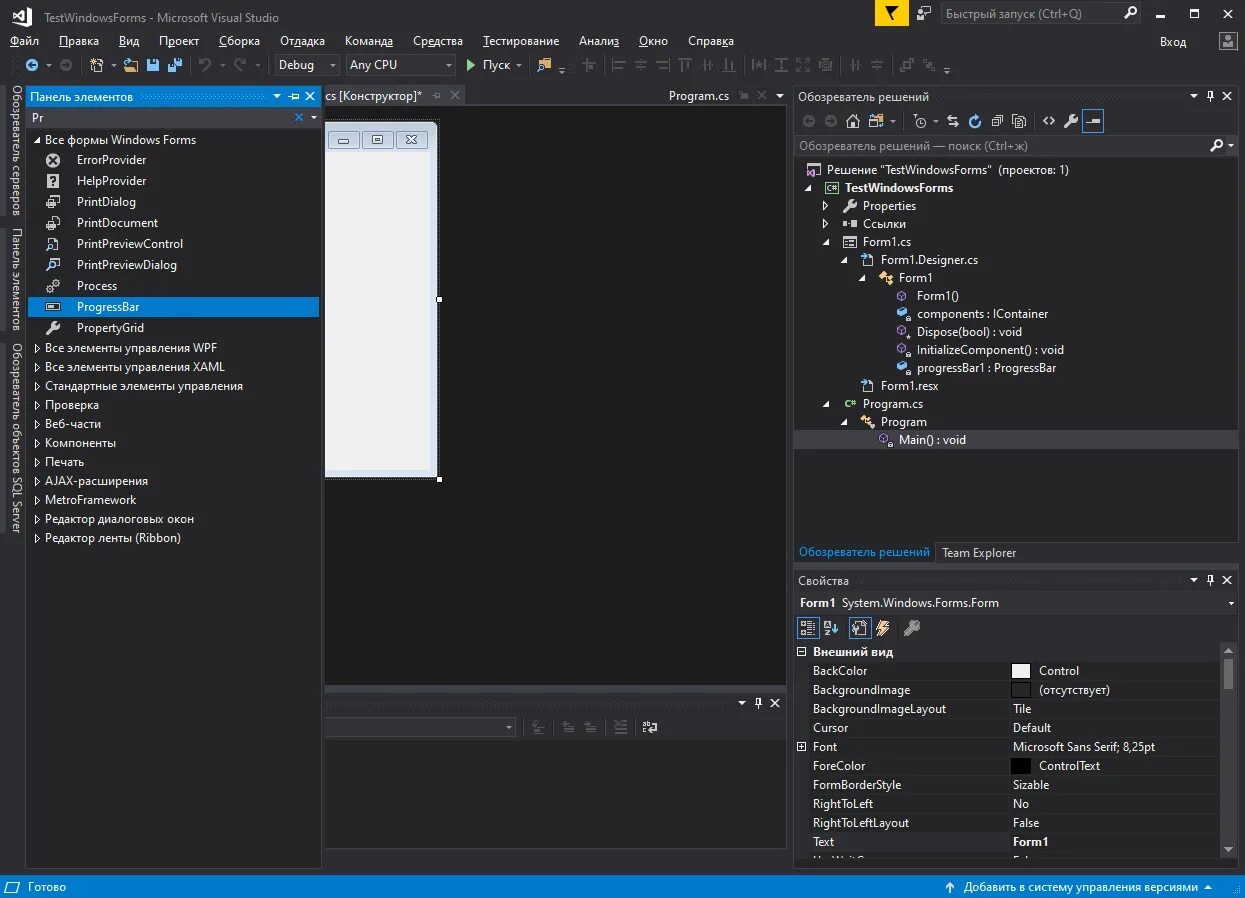Open the Обозреватель серверов side tab

tap(16, 151)
